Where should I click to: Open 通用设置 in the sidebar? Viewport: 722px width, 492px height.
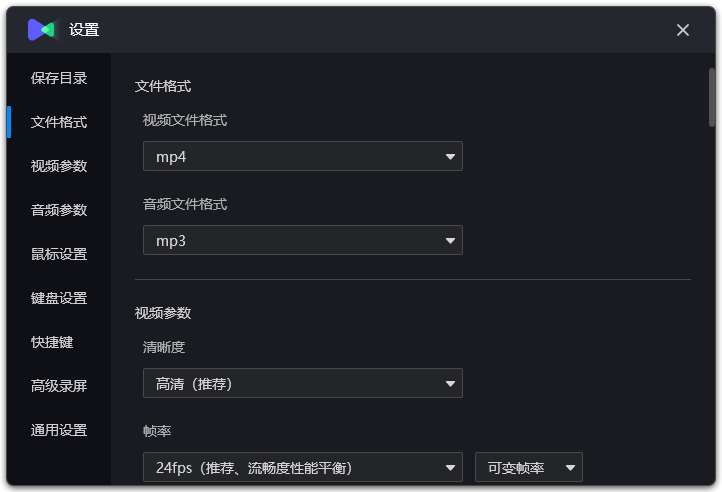[59, 430]
